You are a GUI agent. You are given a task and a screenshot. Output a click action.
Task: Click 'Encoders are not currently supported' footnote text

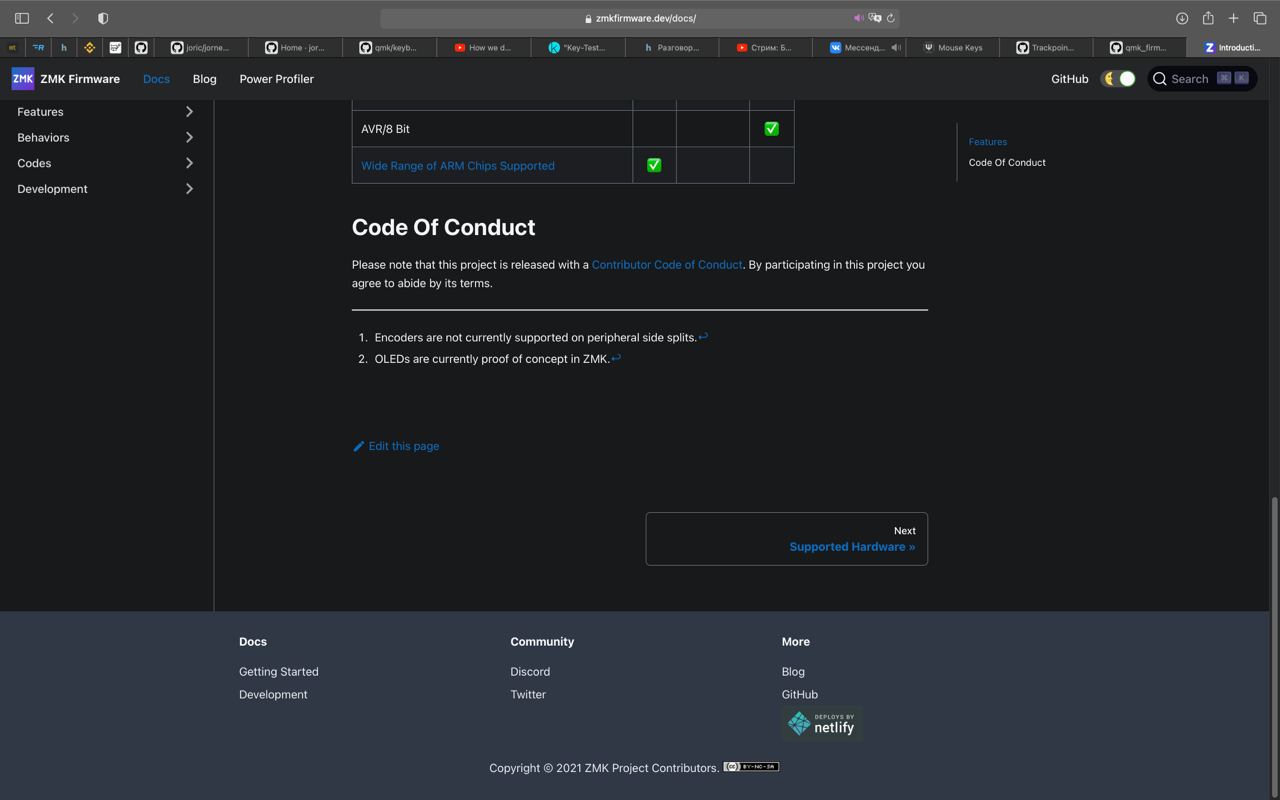536,337
